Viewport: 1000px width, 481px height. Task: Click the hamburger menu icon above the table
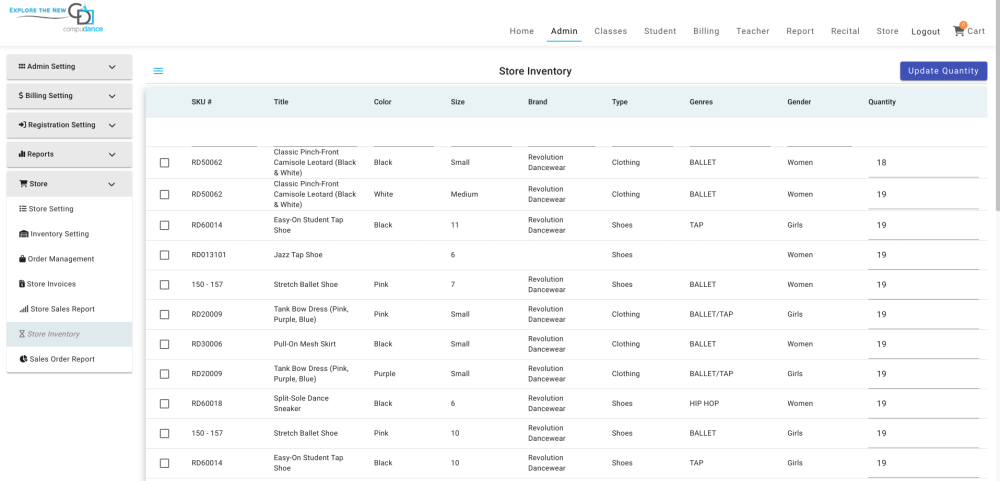[158, 71]
